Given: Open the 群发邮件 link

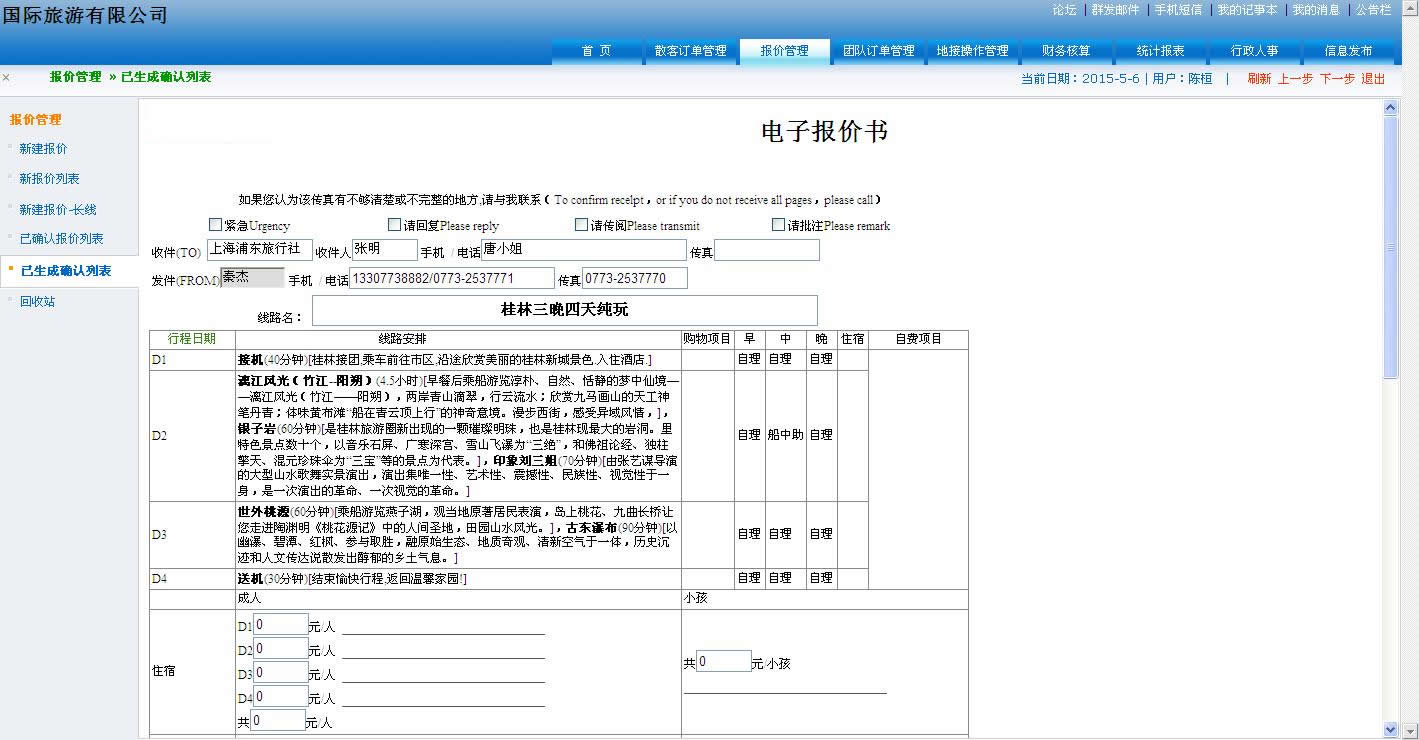Looking at the screenshot, I should coord(1115,10).
